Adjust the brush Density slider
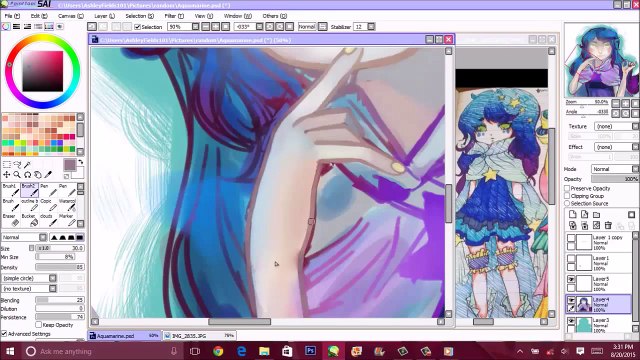 (x=60, y=267)
